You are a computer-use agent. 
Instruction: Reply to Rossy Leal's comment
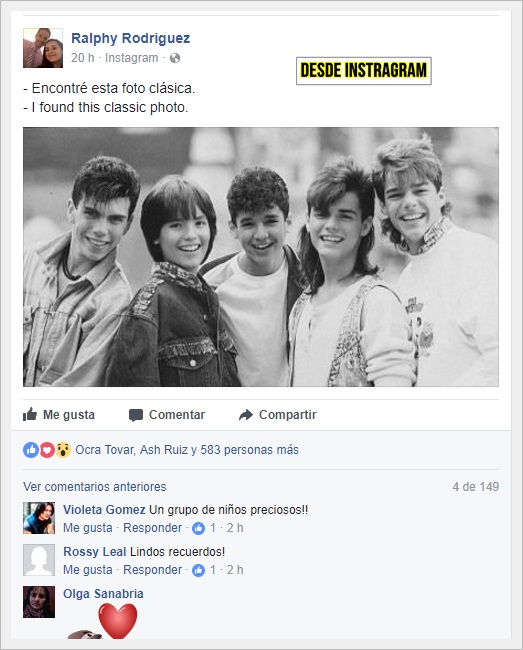point(153,570)
